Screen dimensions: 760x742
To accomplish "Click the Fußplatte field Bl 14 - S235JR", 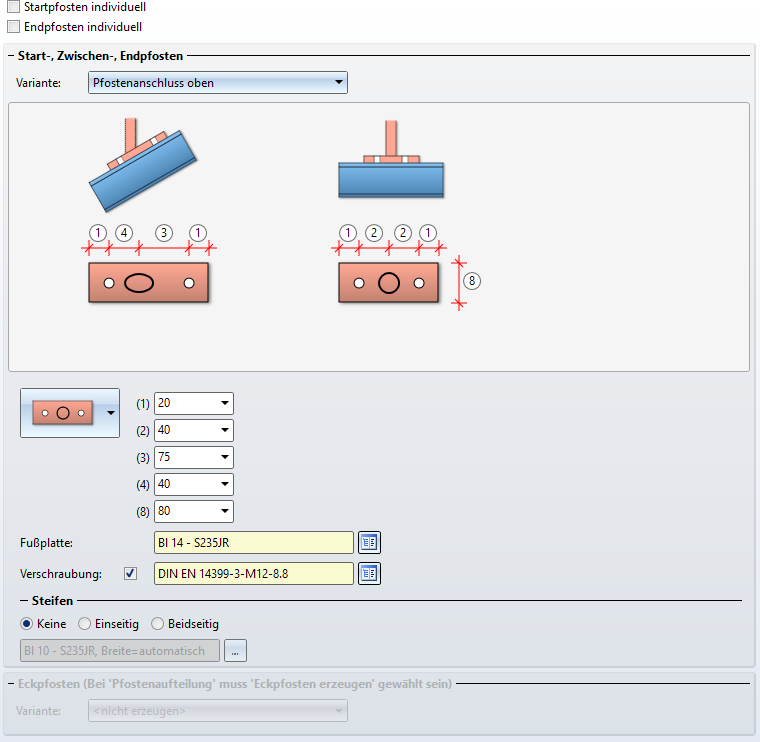I will point(253,542).
